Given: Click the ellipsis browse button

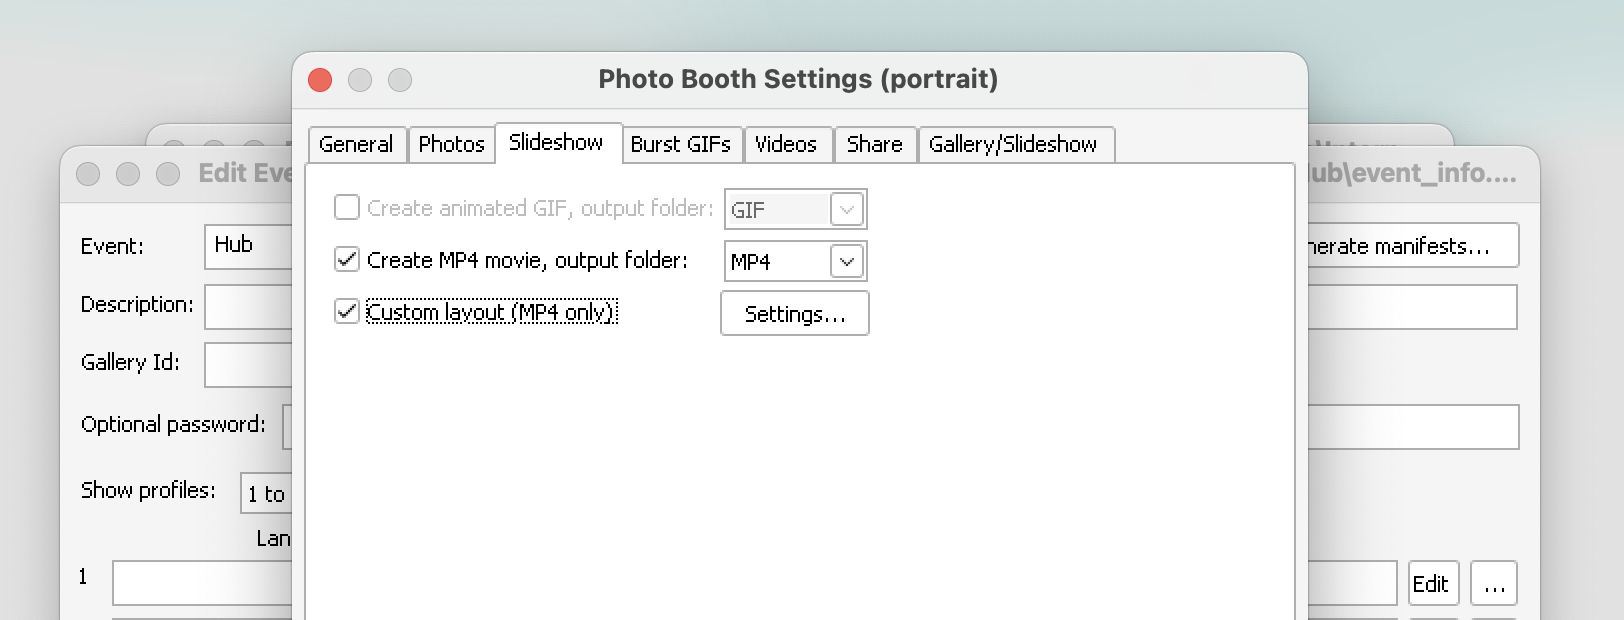Looking at the screenshot, I should (1494, 584).
